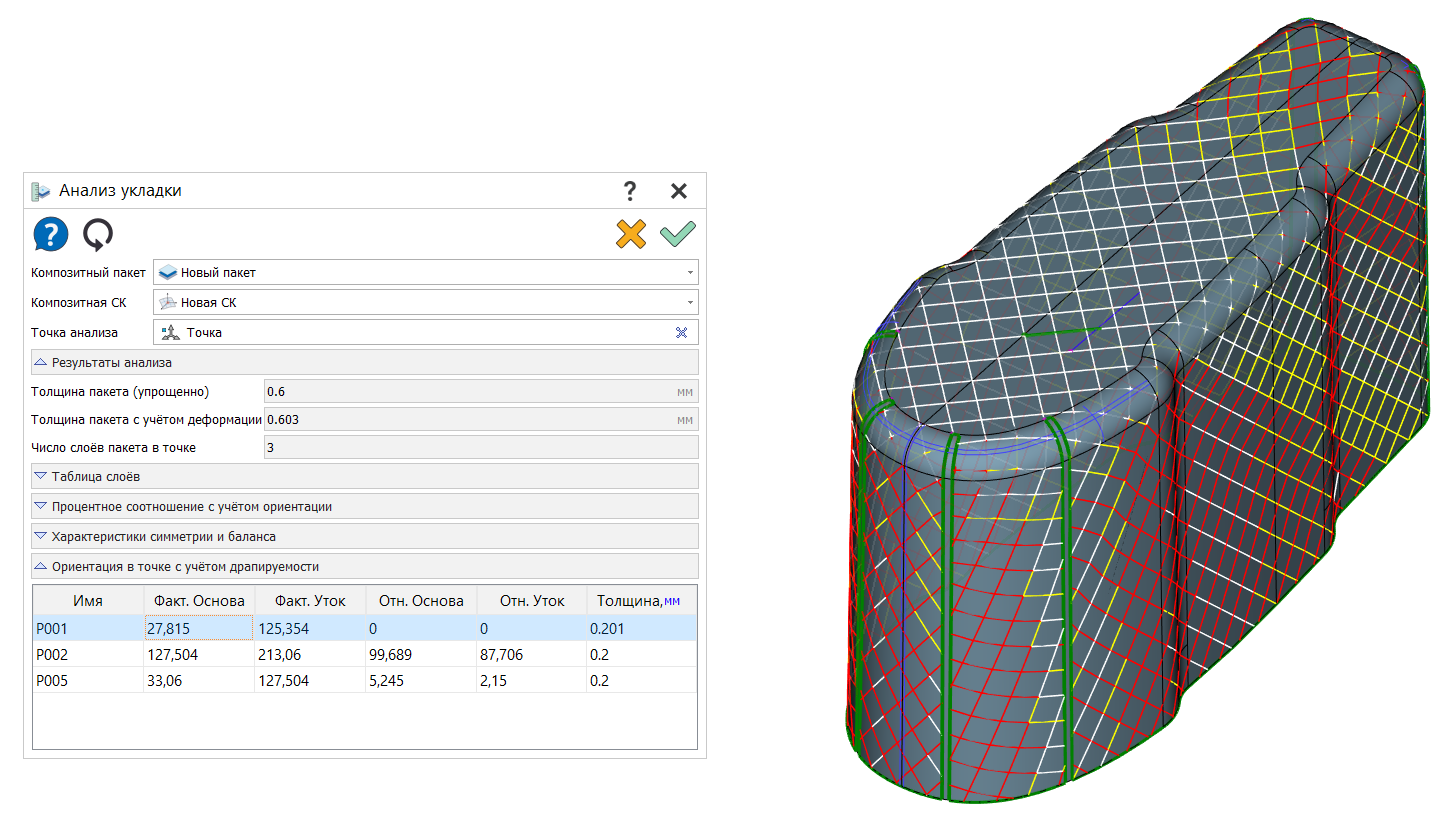The height and width of the screenshot is (816, 1446).
Task: Open the Композитный пакет dropdown
Action: (690, 273)
